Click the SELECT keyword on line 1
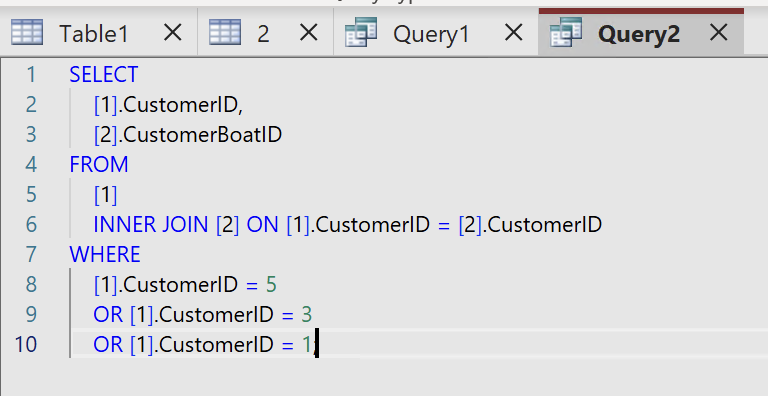Image resolution: width=768 pixels, height=396 pixels. pyautogui.click(x=103, y=74)
